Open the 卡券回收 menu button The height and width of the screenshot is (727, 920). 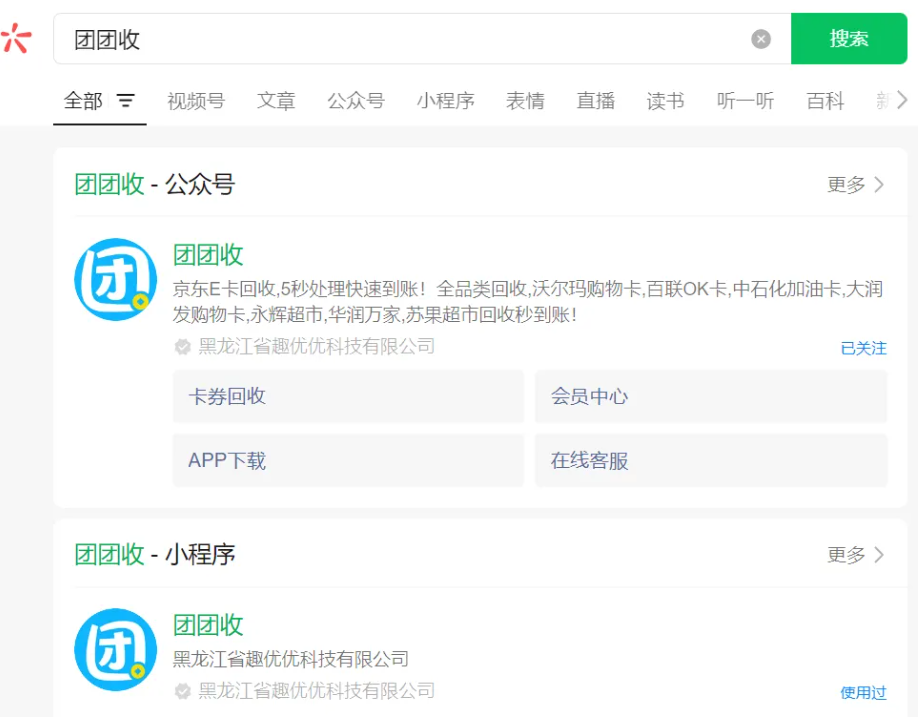(x=348, y=396)
